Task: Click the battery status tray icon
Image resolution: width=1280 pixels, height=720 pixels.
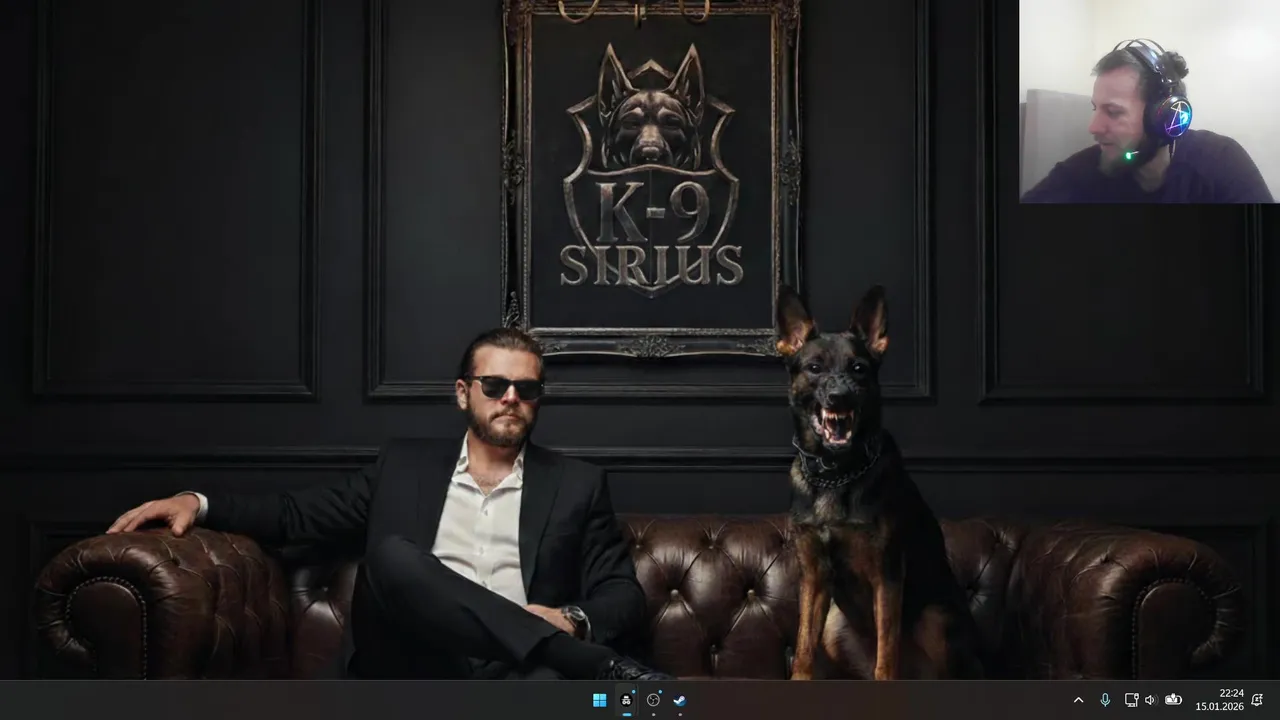Action: 1173,700
